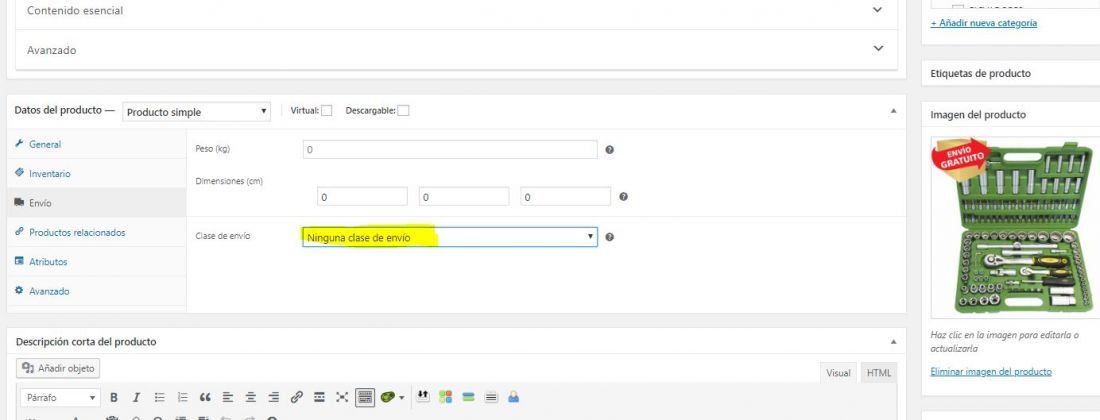The image size is (1100, 420).
Task: Click help icon next to Clase de envío
Action: pos(610,237)
